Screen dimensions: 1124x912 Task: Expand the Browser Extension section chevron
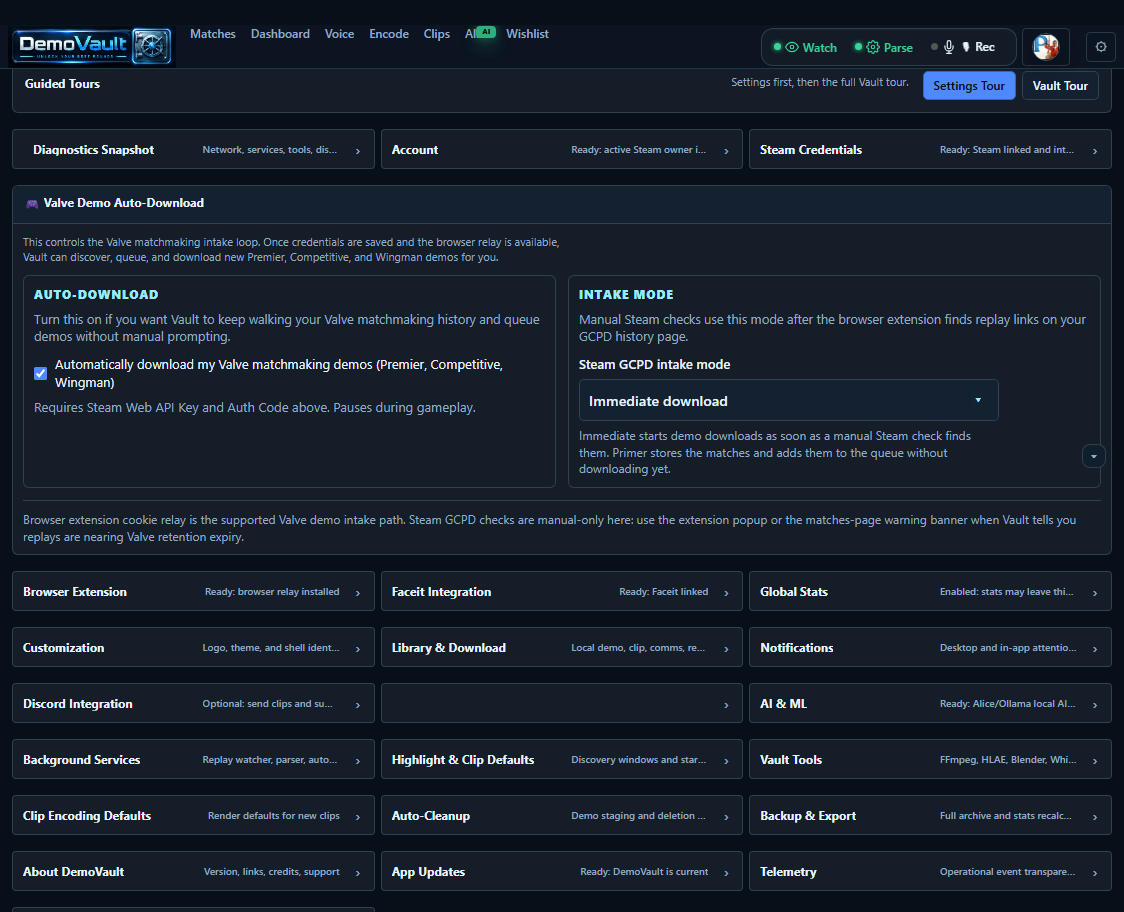coord(358,593)
